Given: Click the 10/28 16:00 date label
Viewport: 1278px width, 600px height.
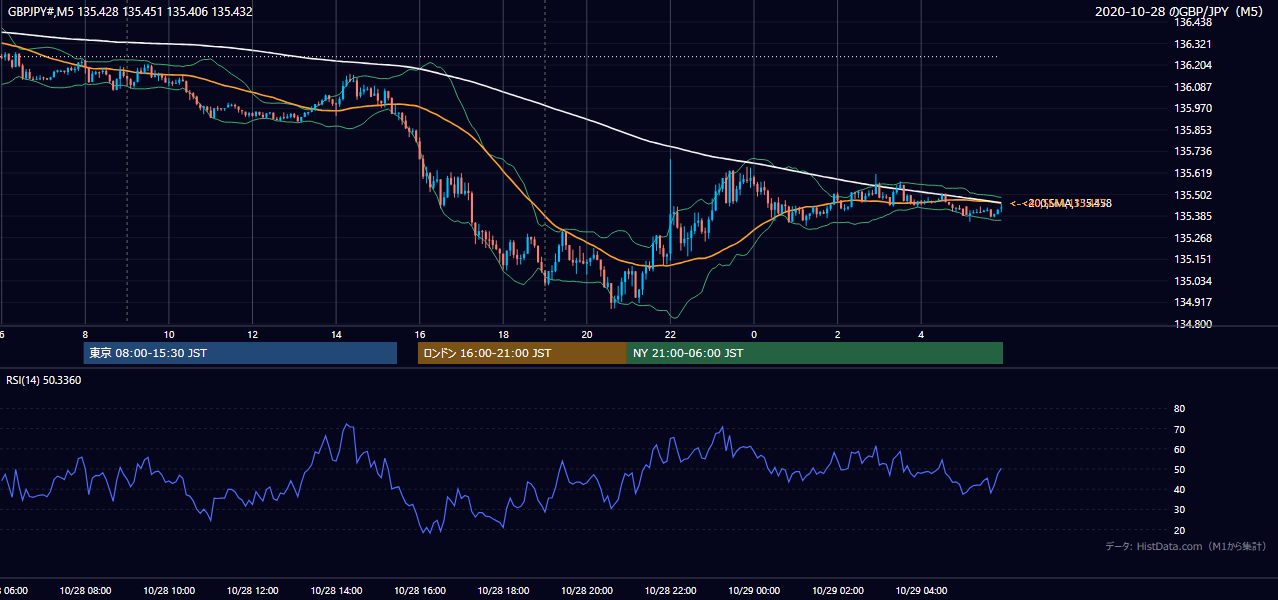Looking at the screenshot, I should click(420, 591).
